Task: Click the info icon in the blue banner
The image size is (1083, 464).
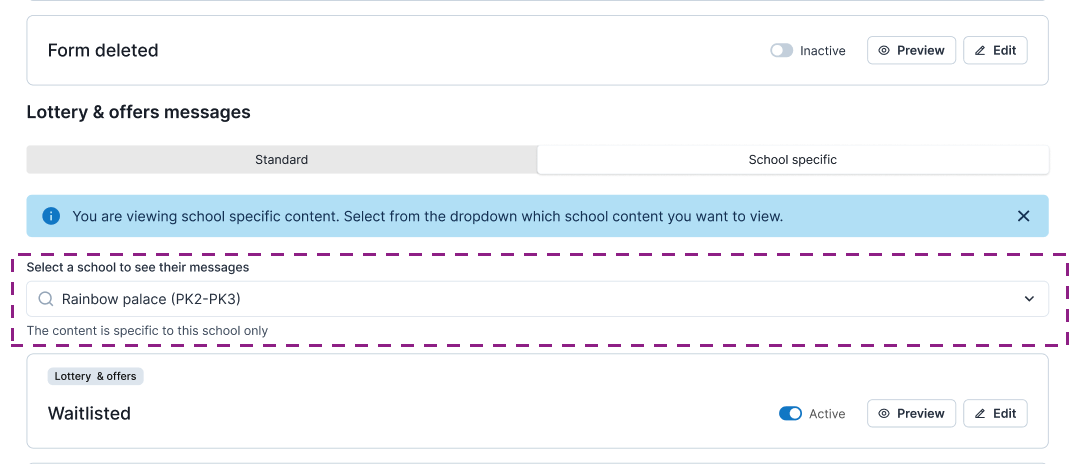Action: click(x=51, y=216)
